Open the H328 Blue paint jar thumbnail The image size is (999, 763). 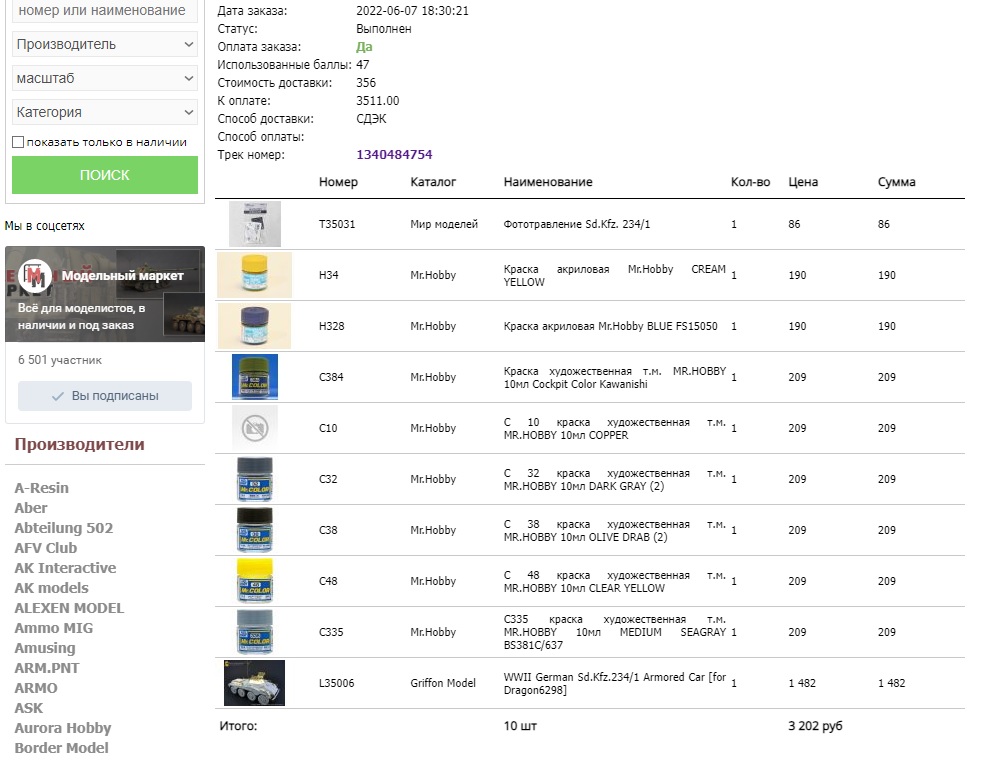[x=254, y=326]
